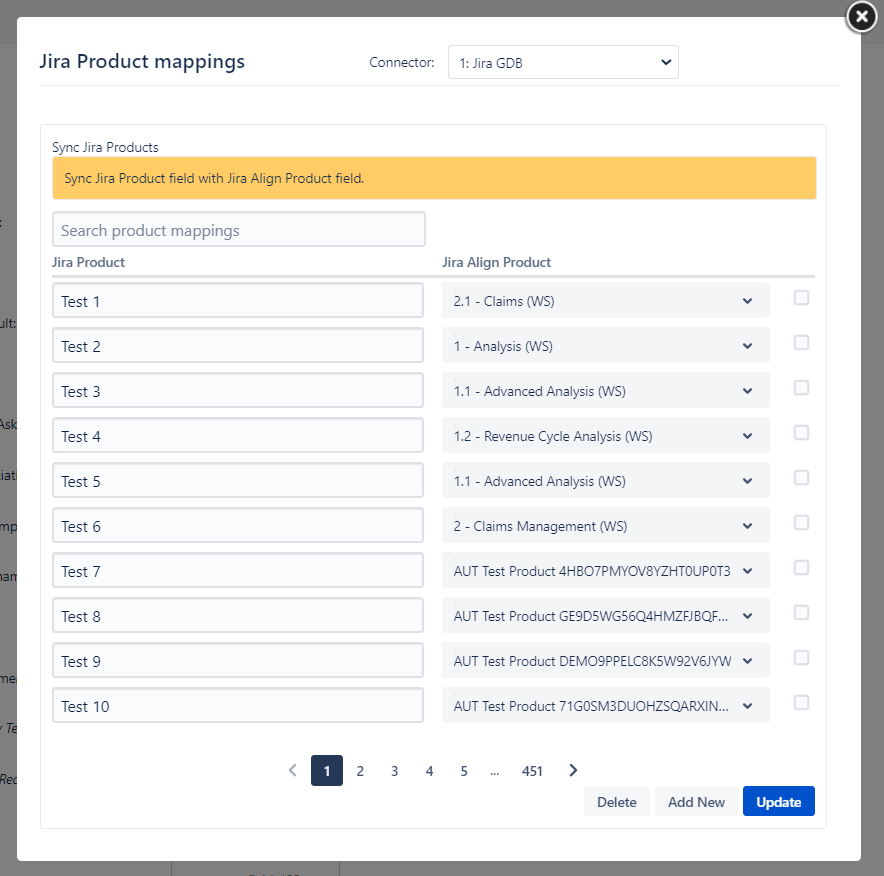This screenshot has width=884, height=876.
Task: Open Test 7's AUT Test Product dropdown
Action: 605,571
